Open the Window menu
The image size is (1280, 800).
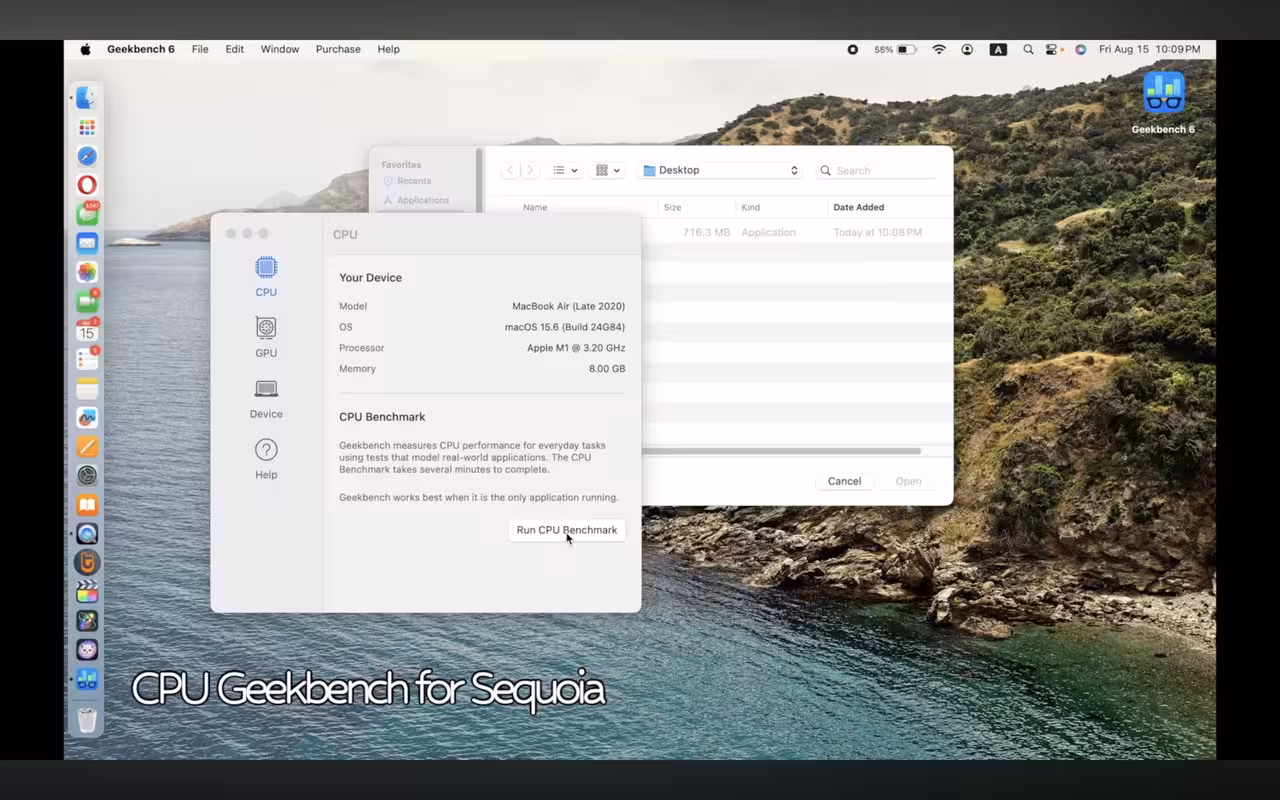[x=280, y=49]
